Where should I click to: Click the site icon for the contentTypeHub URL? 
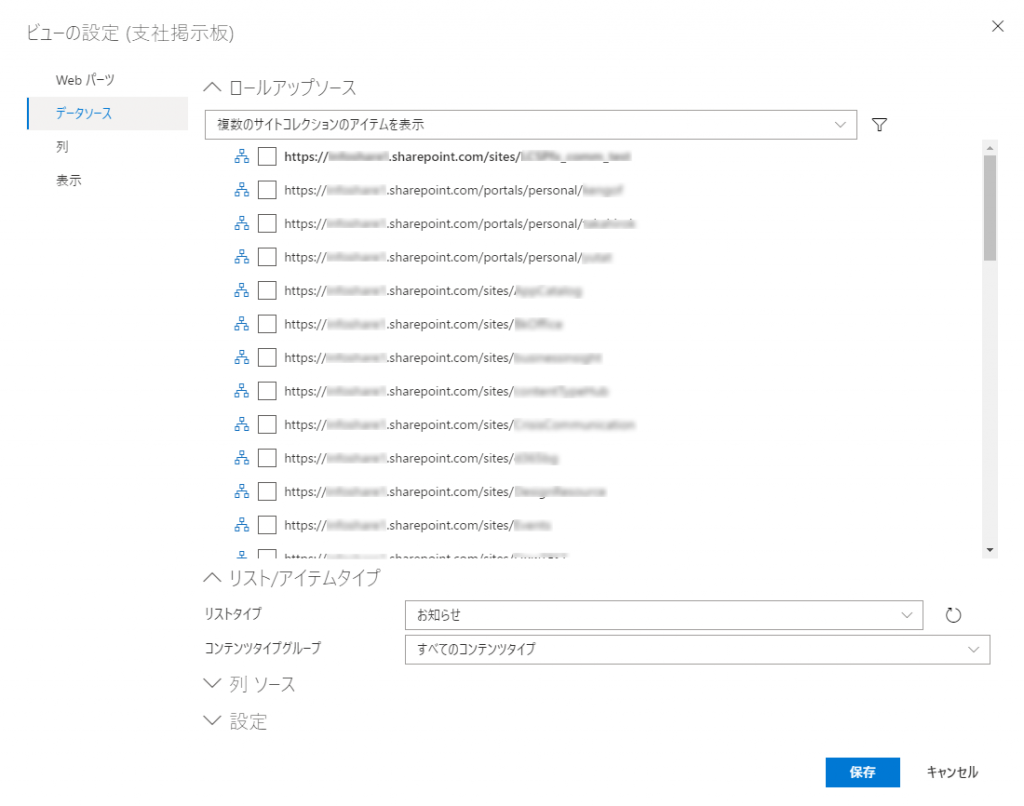pos(241,391)
